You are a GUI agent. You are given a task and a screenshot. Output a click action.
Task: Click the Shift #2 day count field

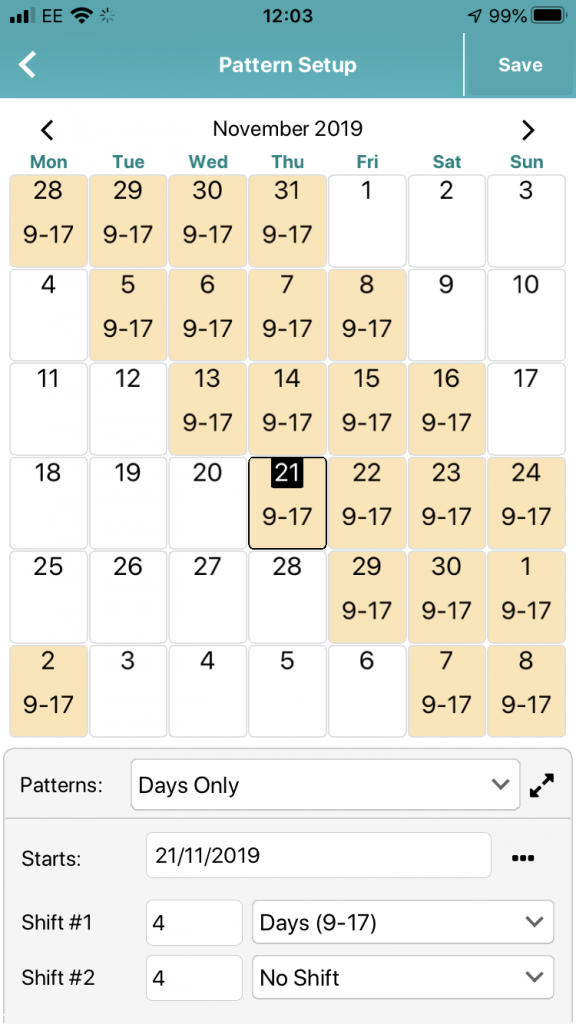(x=193, y=978)
